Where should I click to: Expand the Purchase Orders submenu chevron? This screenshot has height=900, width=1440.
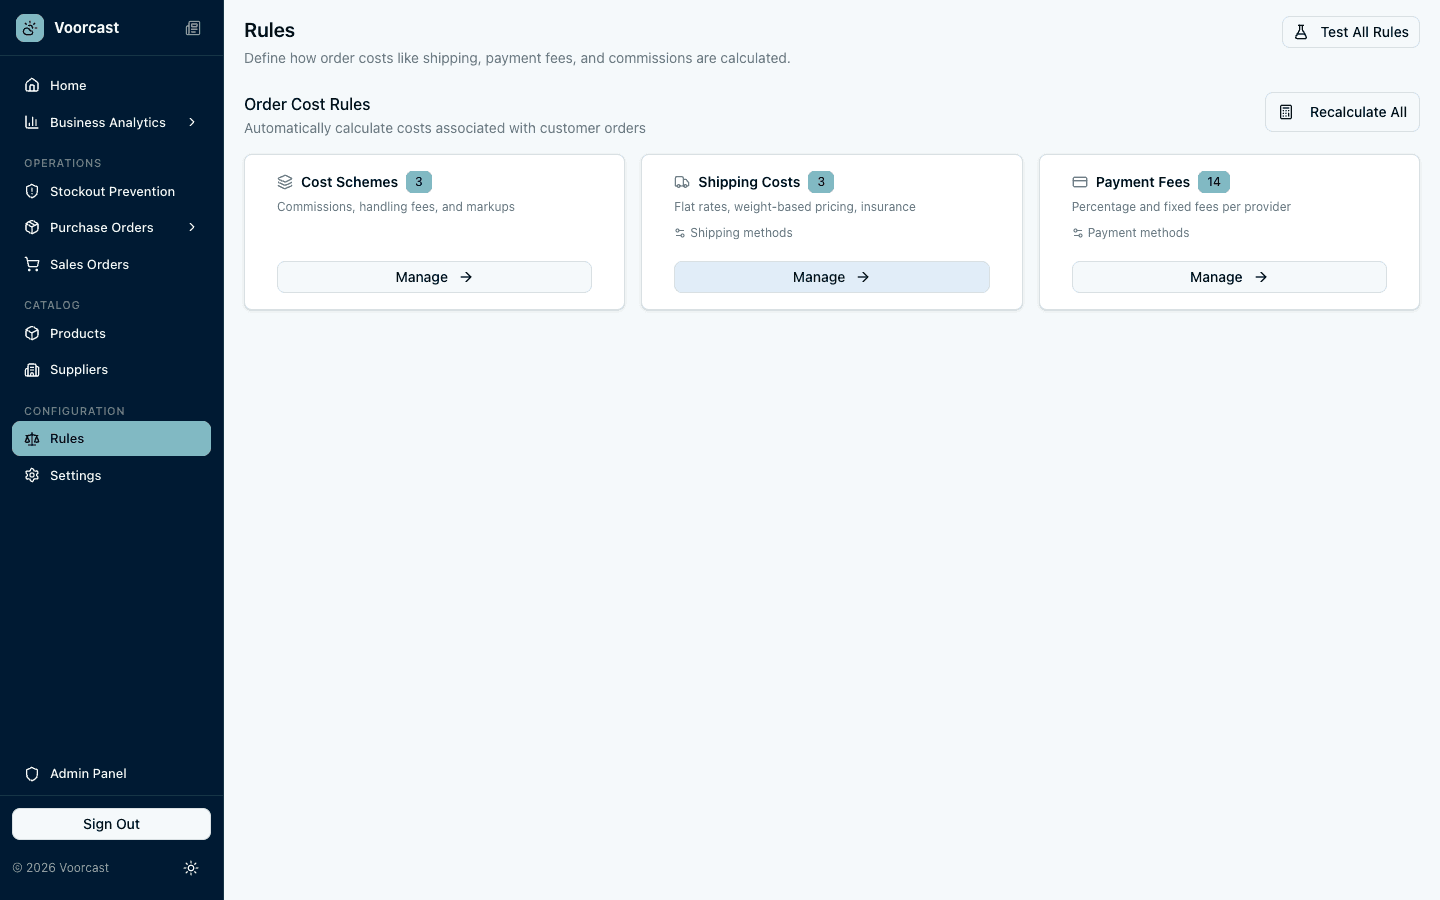coord(192,227)
